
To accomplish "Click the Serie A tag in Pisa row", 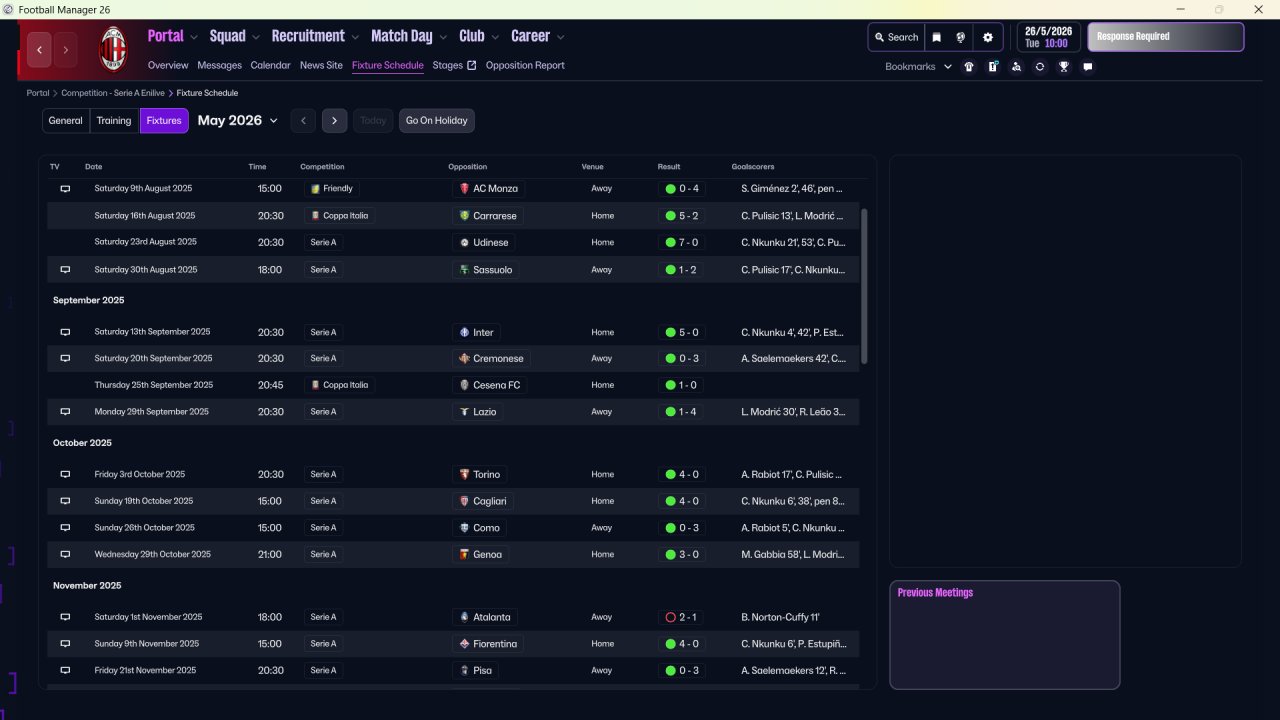I will coord(323,671).
